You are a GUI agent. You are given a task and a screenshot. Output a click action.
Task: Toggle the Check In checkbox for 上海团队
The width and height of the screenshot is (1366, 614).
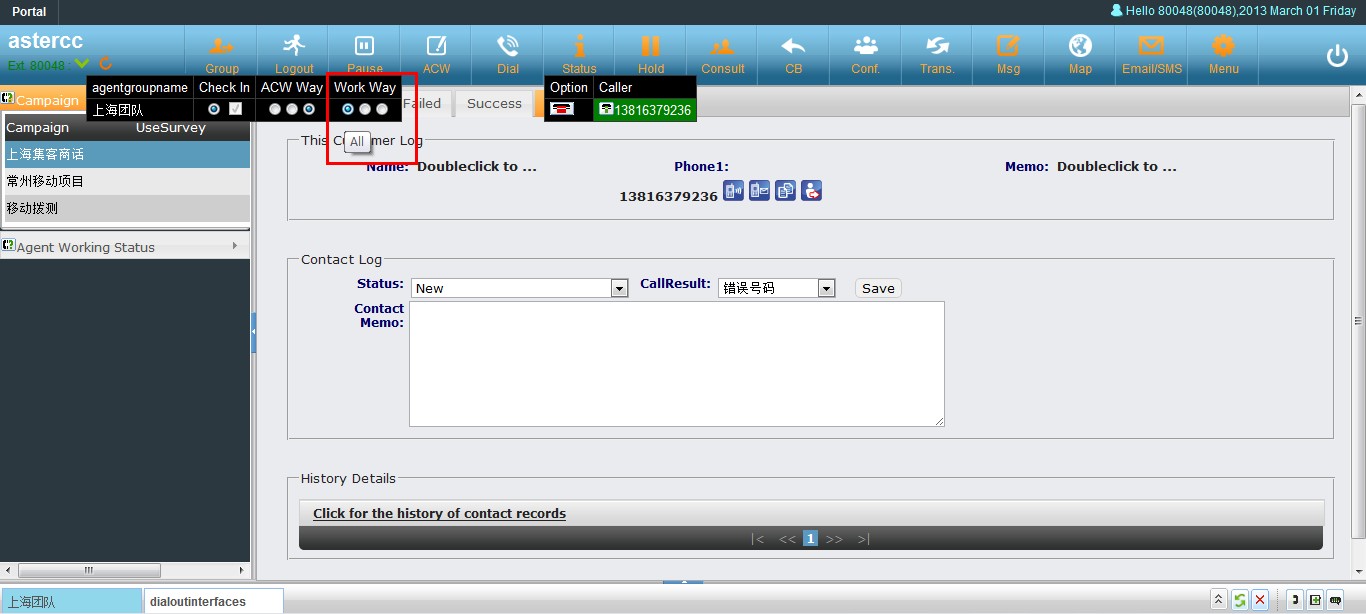(236, 109)
